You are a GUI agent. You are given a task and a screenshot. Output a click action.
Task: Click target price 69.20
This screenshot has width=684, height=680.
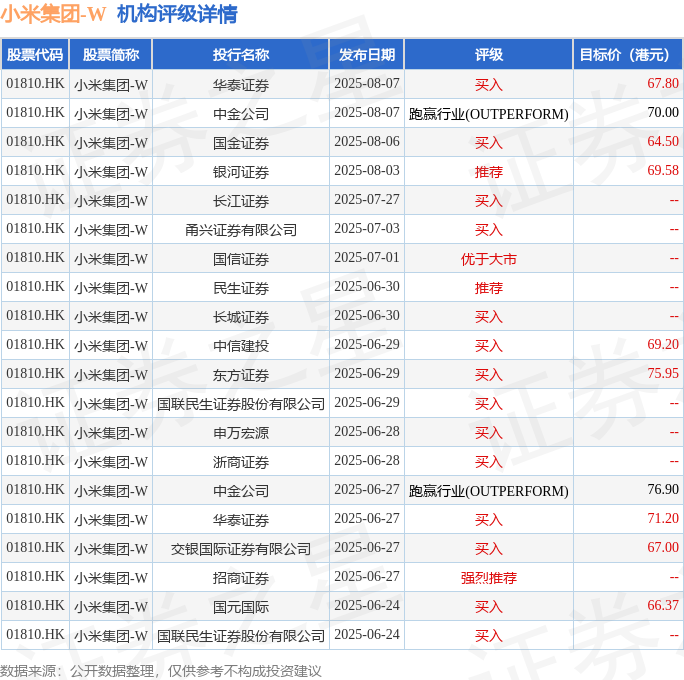tap(663, 345)
